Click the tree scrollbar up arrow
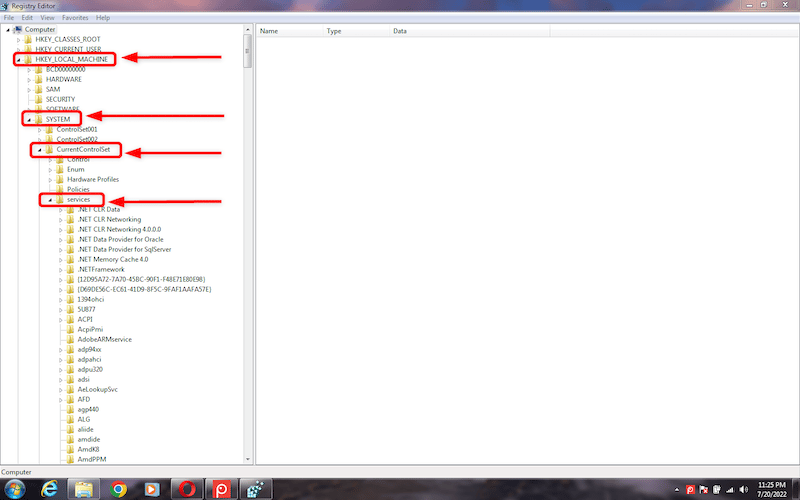 point(247,29)
